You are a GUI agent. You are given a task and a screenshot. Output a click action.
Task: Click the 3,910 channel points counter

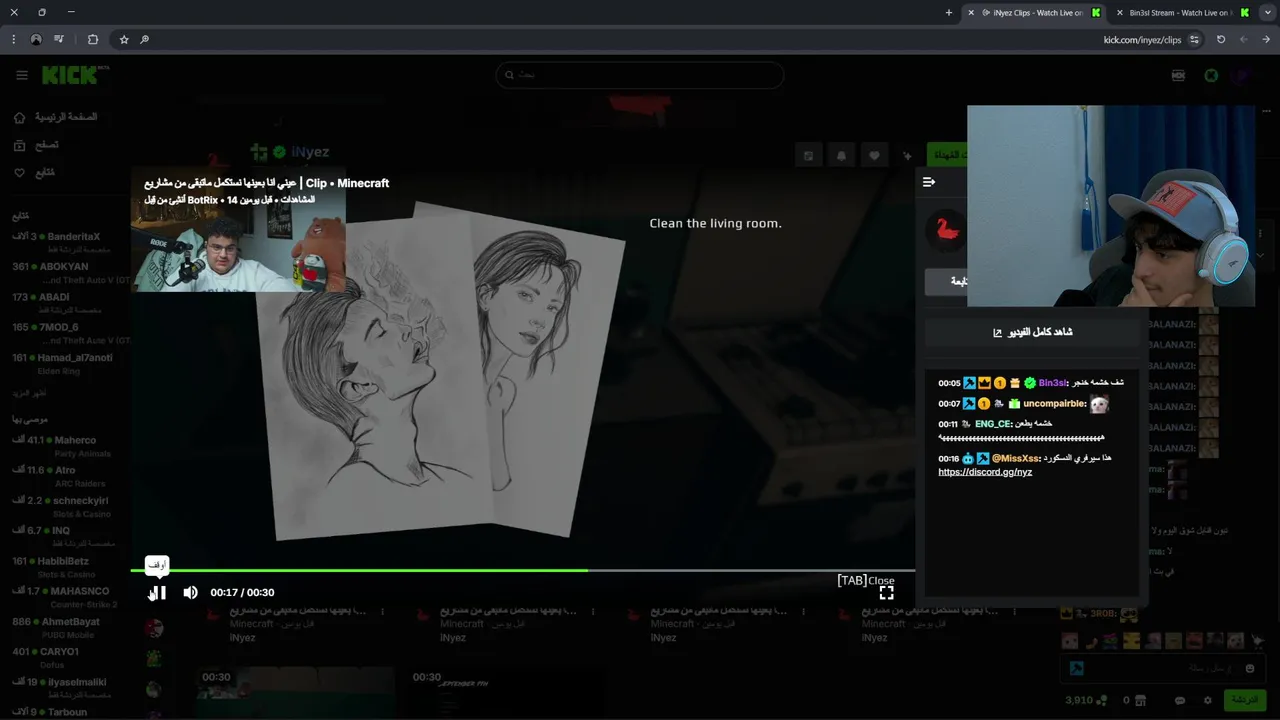tap(1085, 701)
